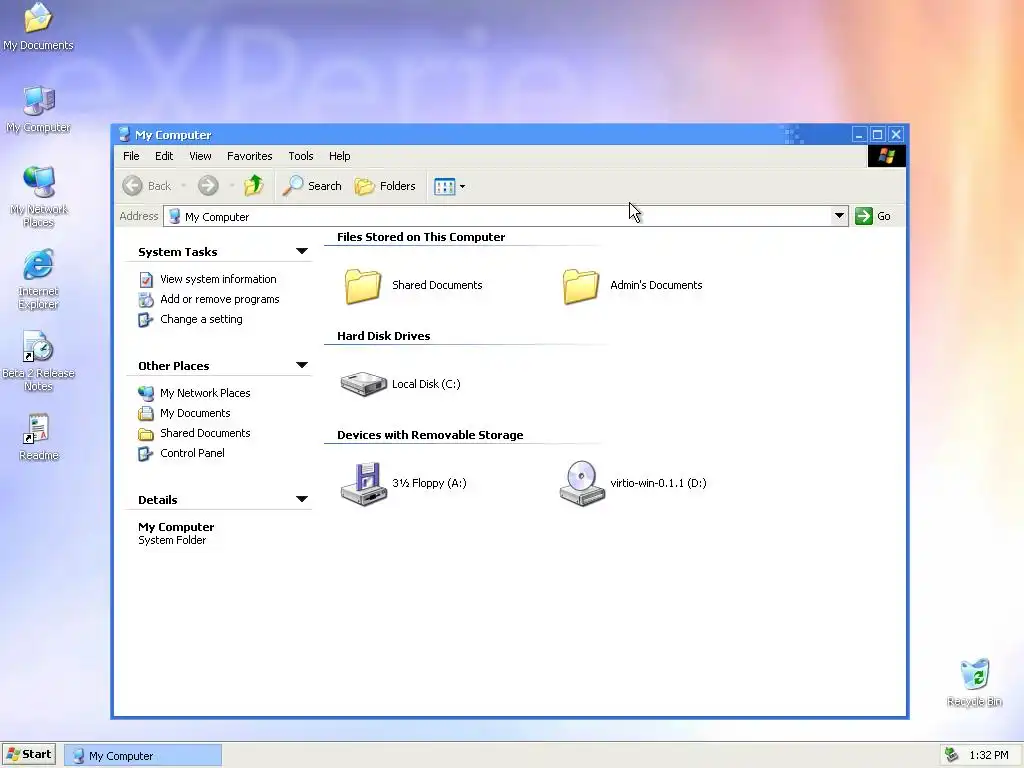This screenshot has width=1024, height=768.
Task: Expand the Address bar dropdown
Action: pos(839,216)
